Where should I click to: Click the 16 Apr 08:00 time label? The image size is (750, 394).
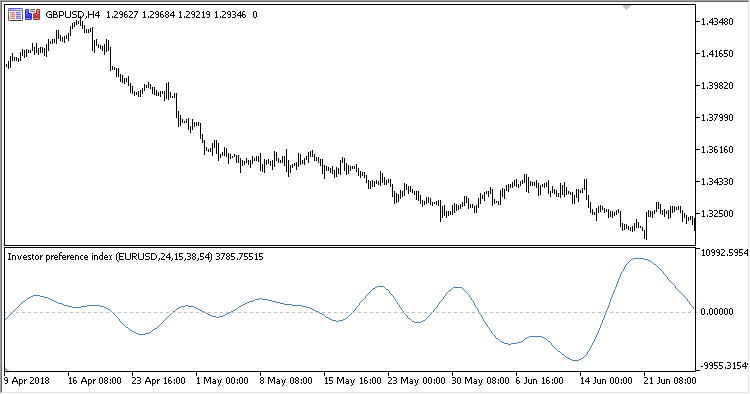point(95,381)
